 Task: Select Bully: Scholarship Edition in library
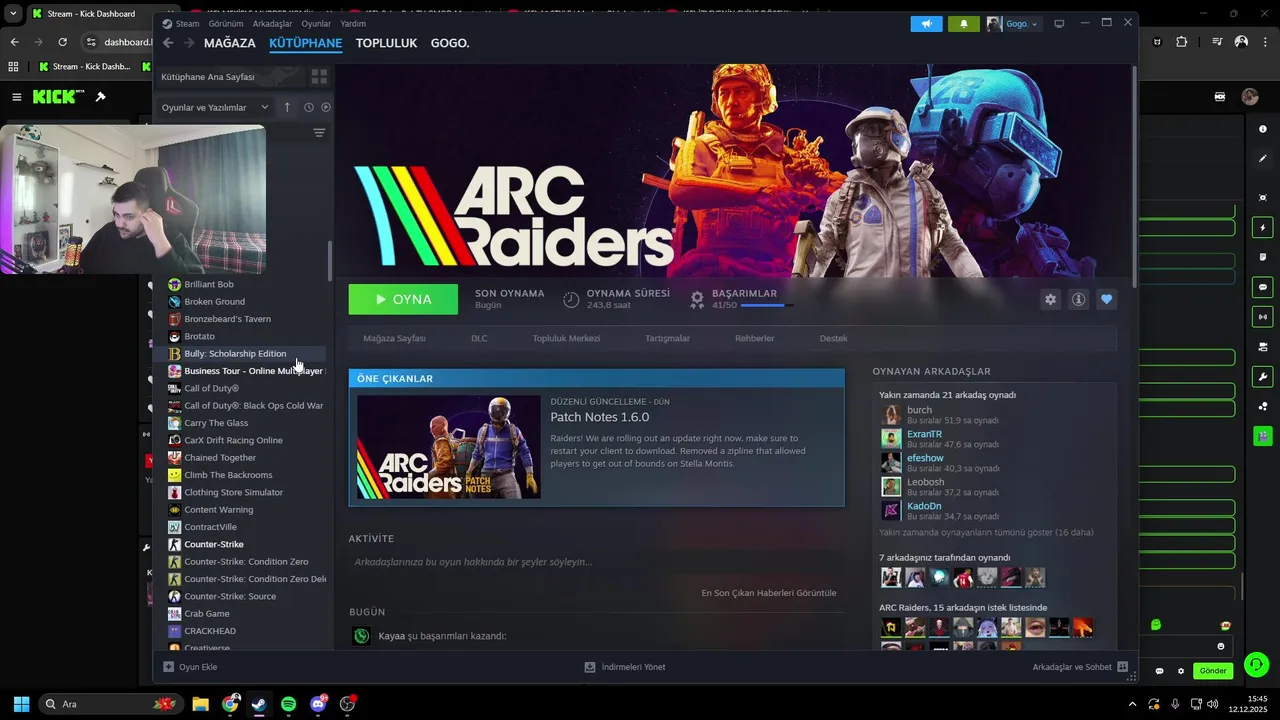[x=240, y=353]
